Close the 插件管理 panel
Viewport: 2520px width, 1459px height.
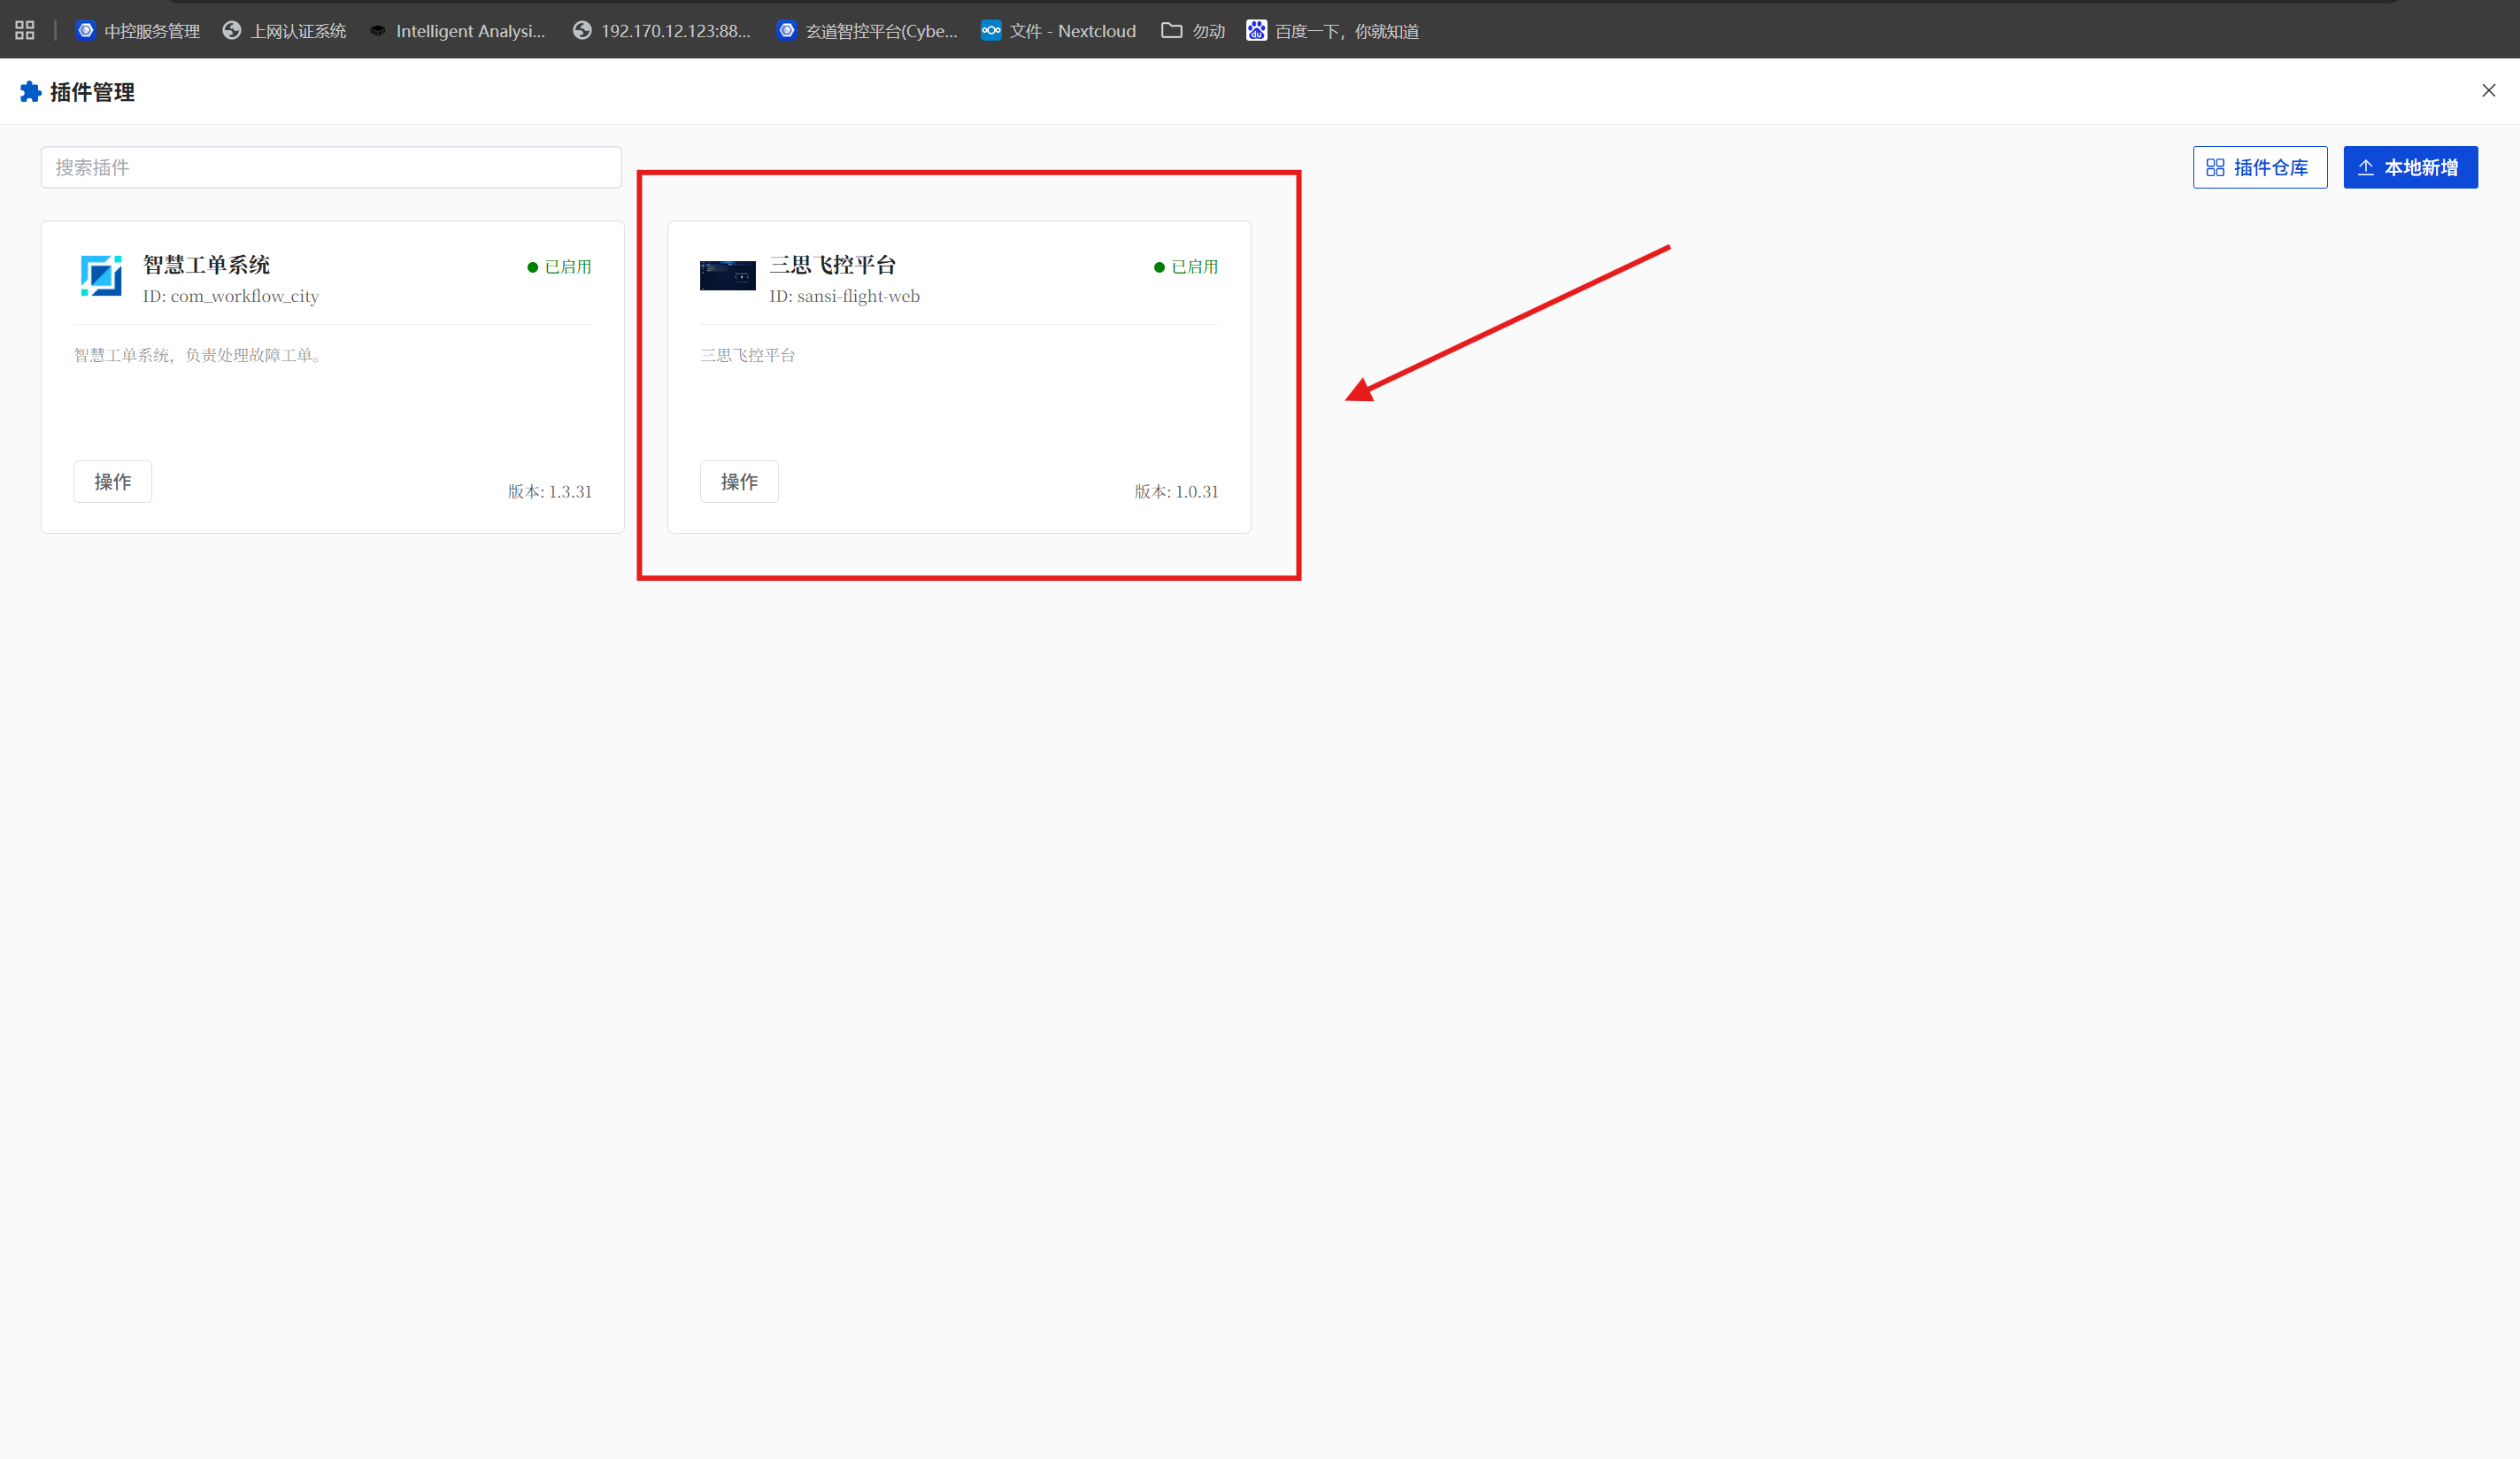point(2488,91)
